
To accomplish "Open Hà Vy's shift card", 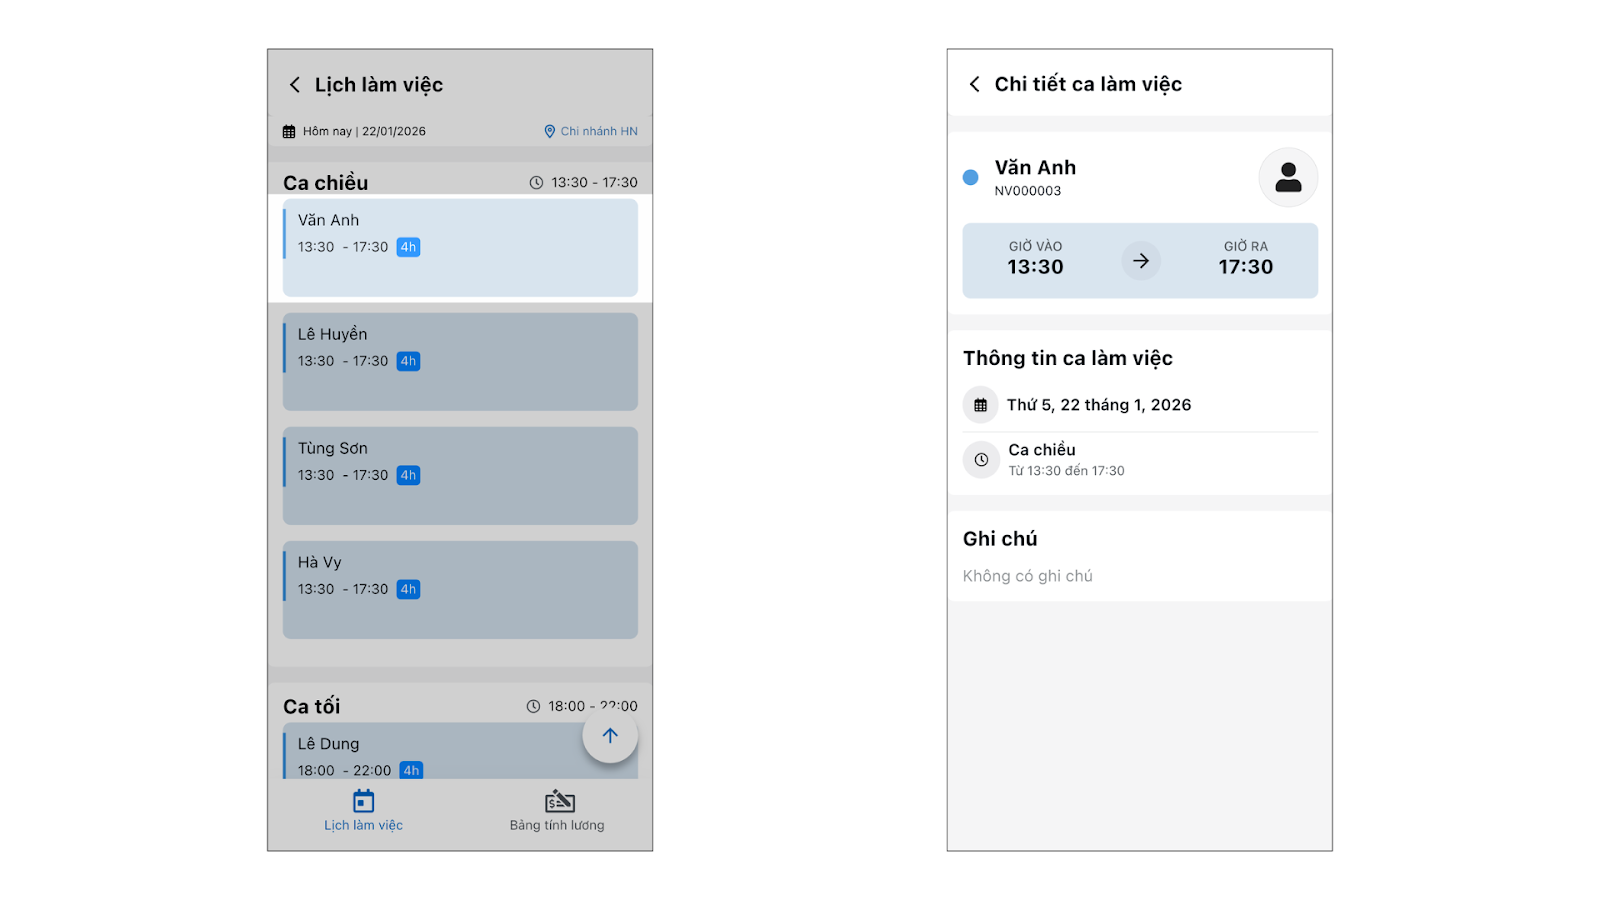I will click(x=460, y=590).
